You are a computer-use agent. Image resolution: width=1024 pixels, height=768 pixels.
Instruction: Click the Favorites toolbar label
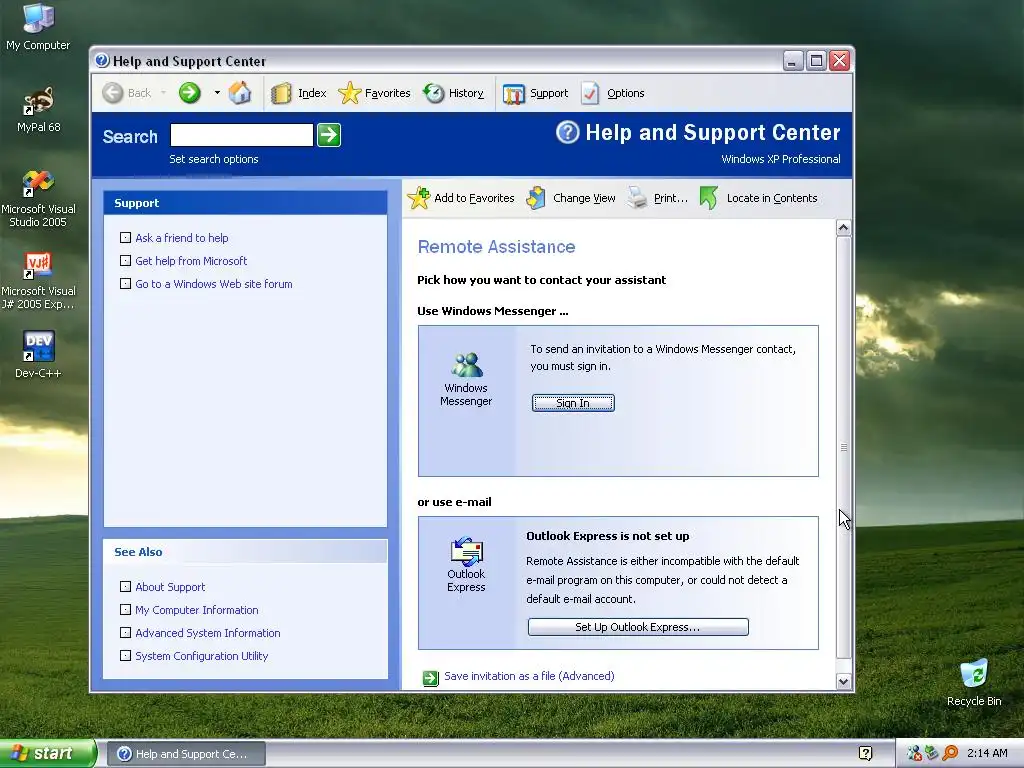tap(387, 93)
